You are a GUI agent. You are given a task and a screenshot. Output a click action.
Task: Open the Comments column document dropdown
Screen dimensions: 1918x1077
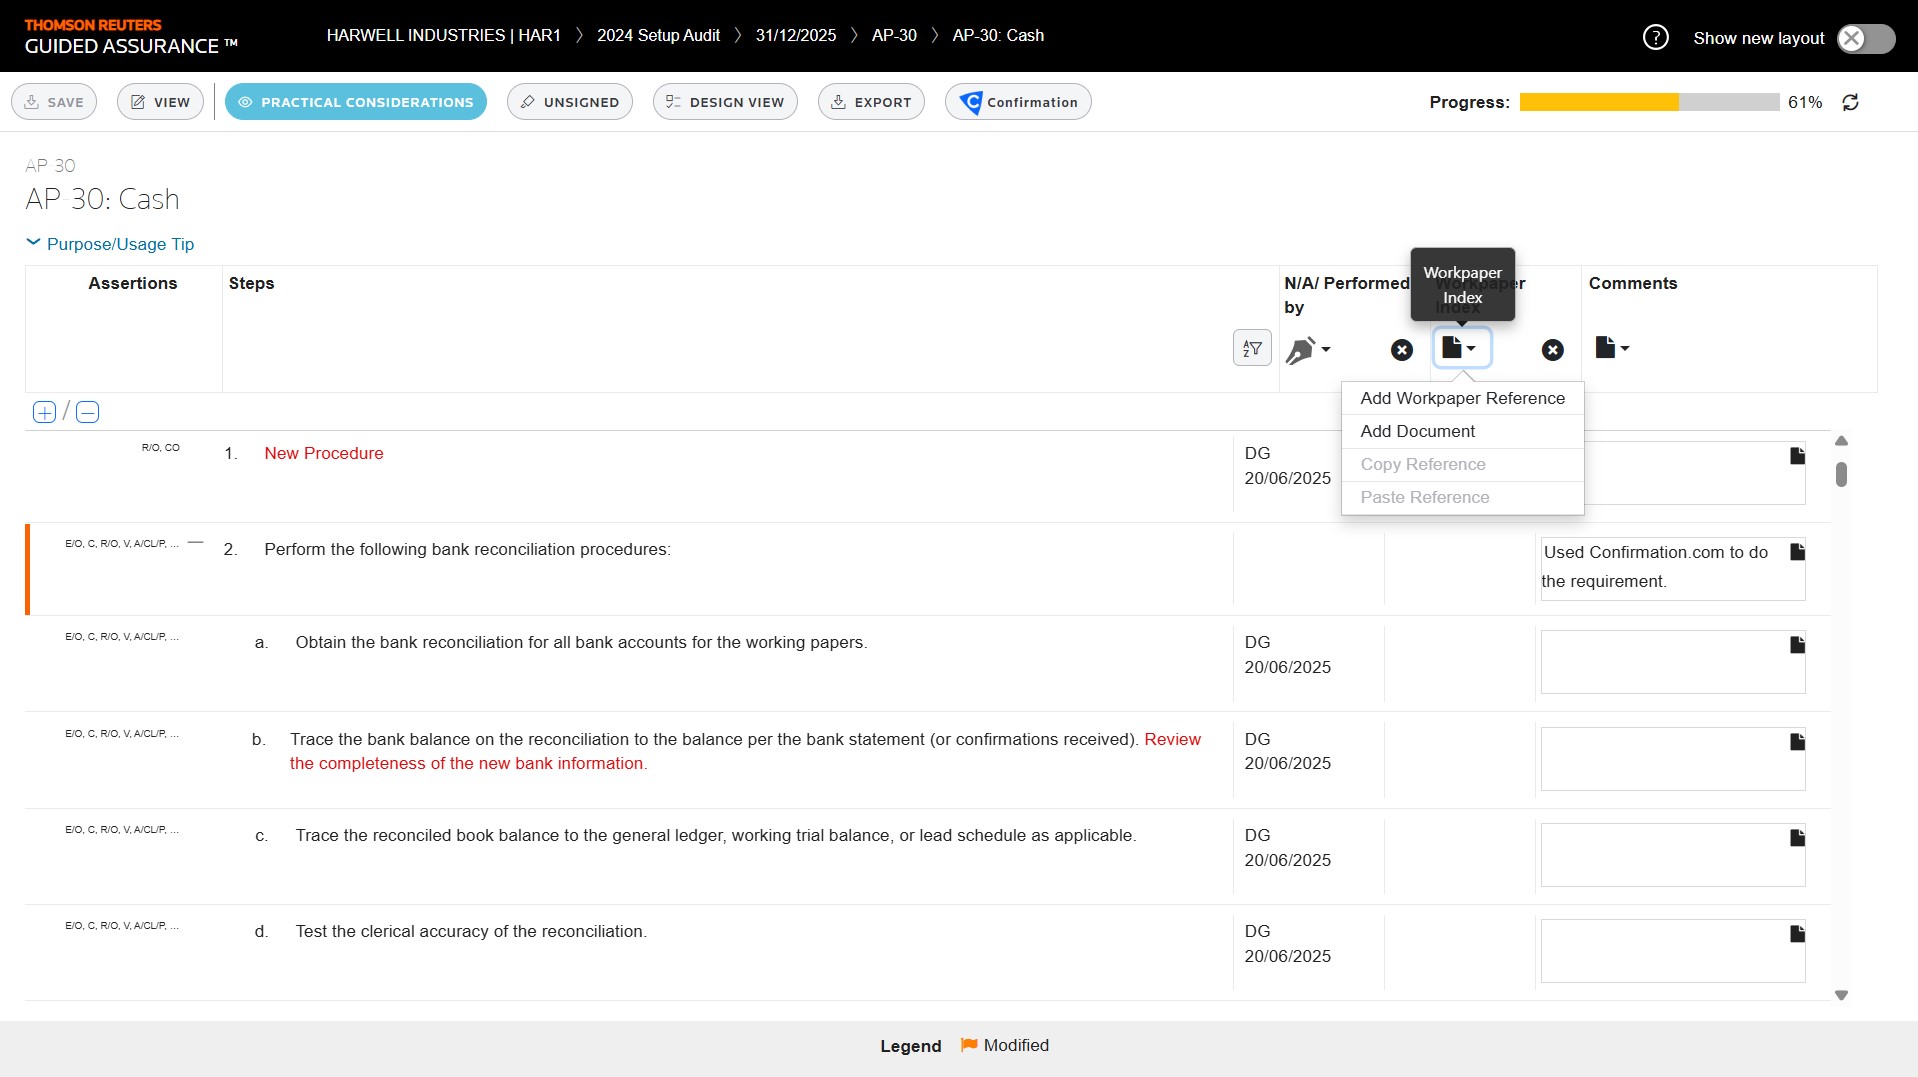1611,348
